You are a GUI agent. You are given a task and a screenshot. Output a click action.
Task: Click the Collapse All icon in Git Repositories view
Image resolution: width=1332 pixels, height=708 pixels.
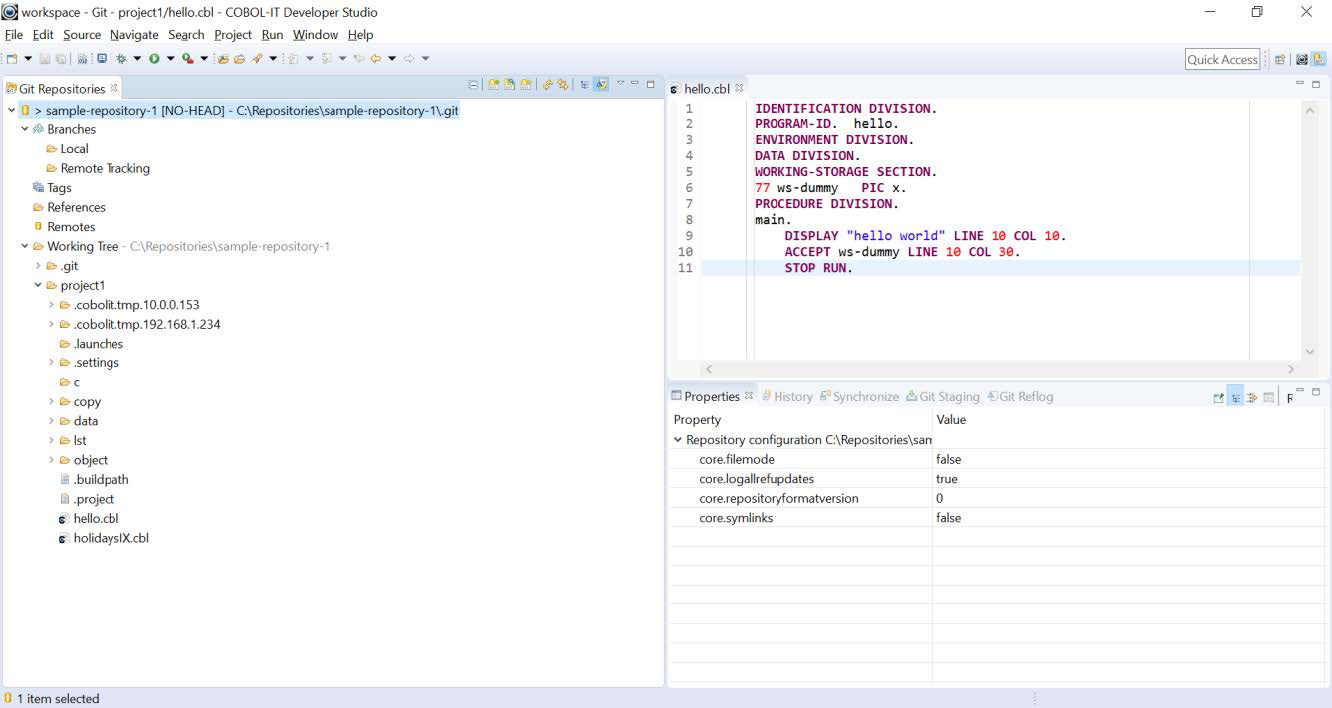[x=473, y=84]
